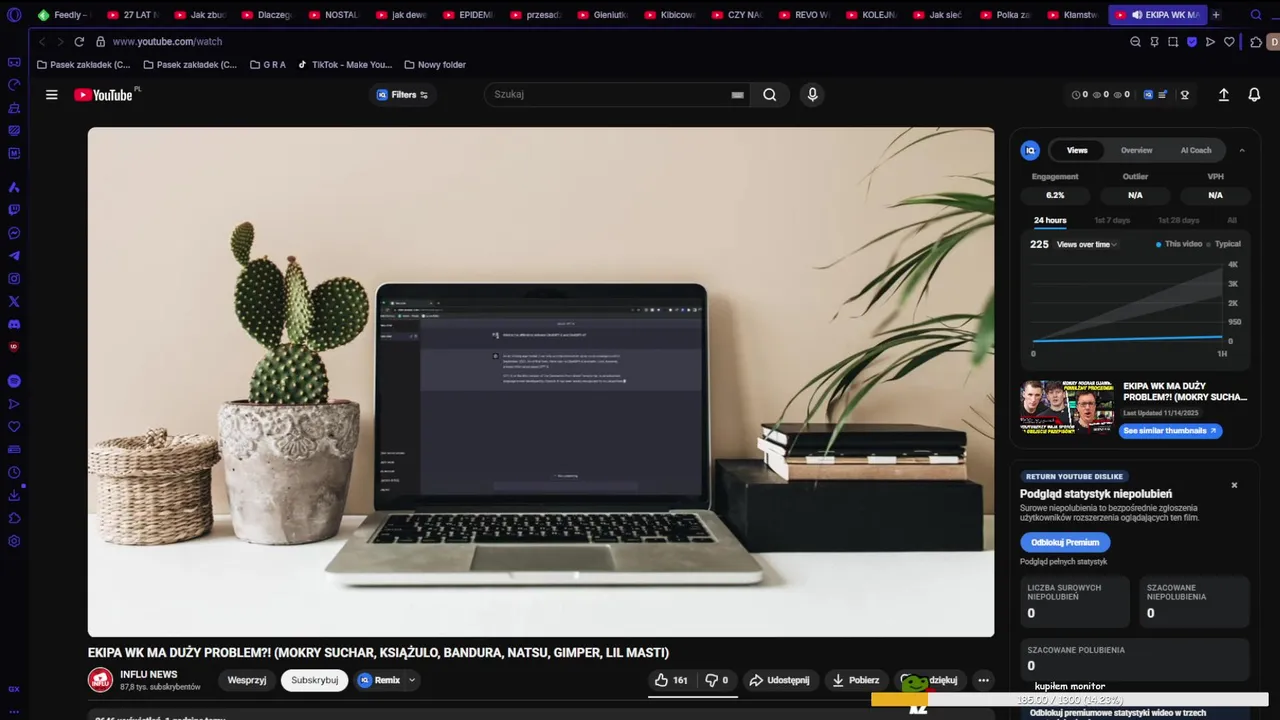
Task: Collapse the vidIQ panel chevron
Action: coord(1242,150)
